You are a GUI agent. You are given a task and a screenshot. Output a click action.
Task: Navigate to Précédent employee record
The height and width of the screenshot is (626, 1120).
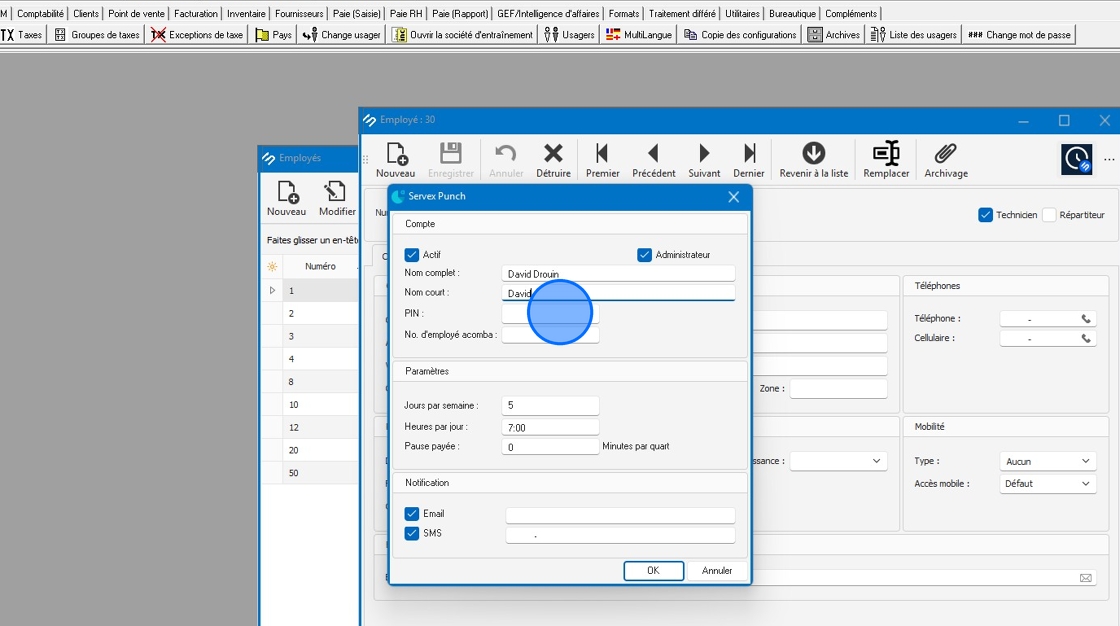653,159
